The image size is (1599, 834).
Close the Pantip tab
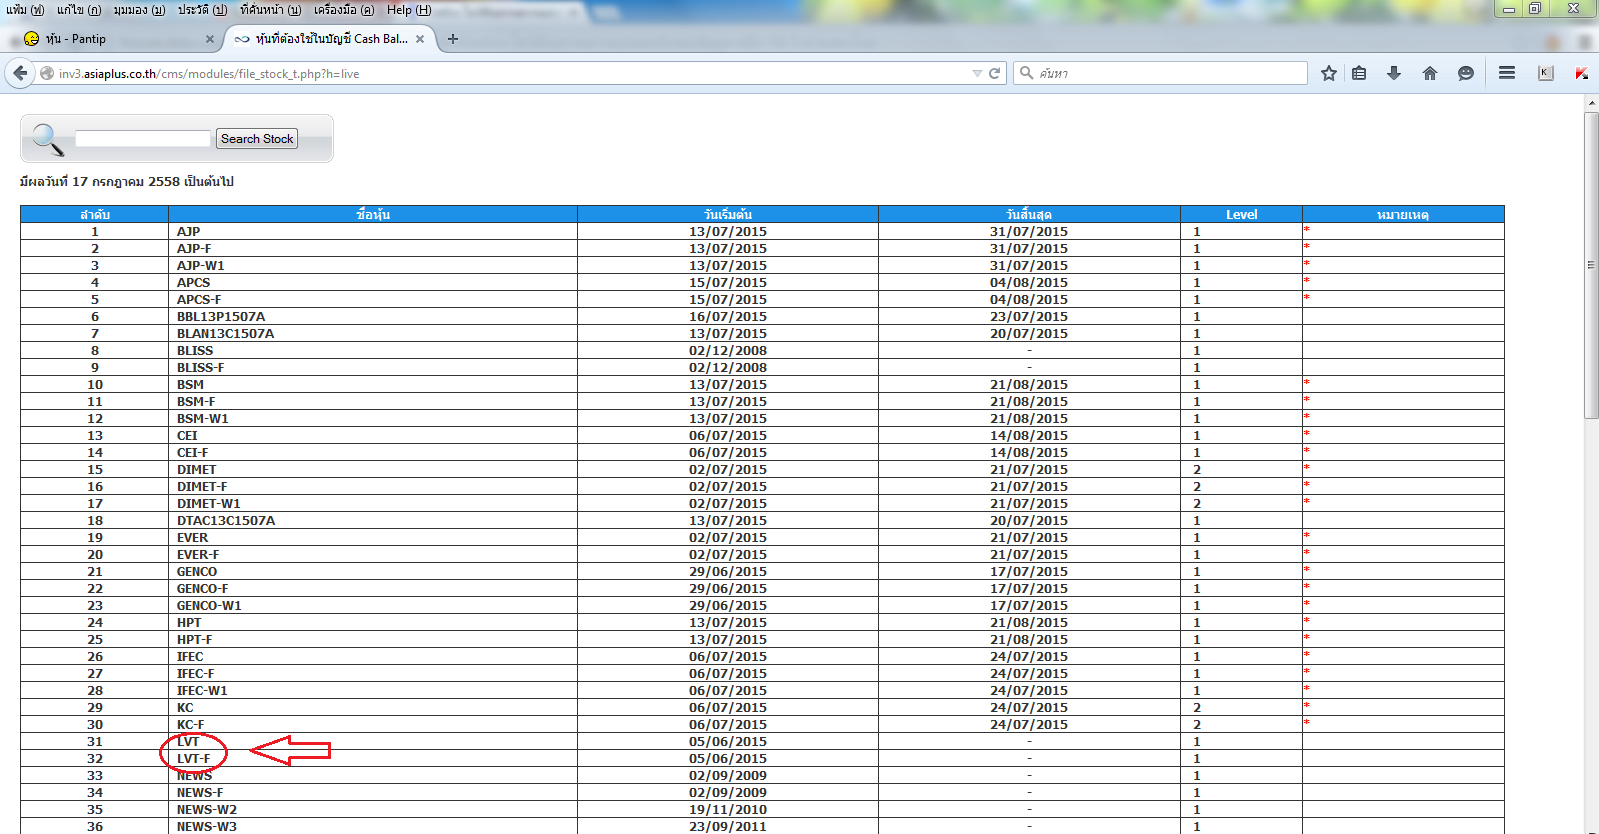click(209, 39)
